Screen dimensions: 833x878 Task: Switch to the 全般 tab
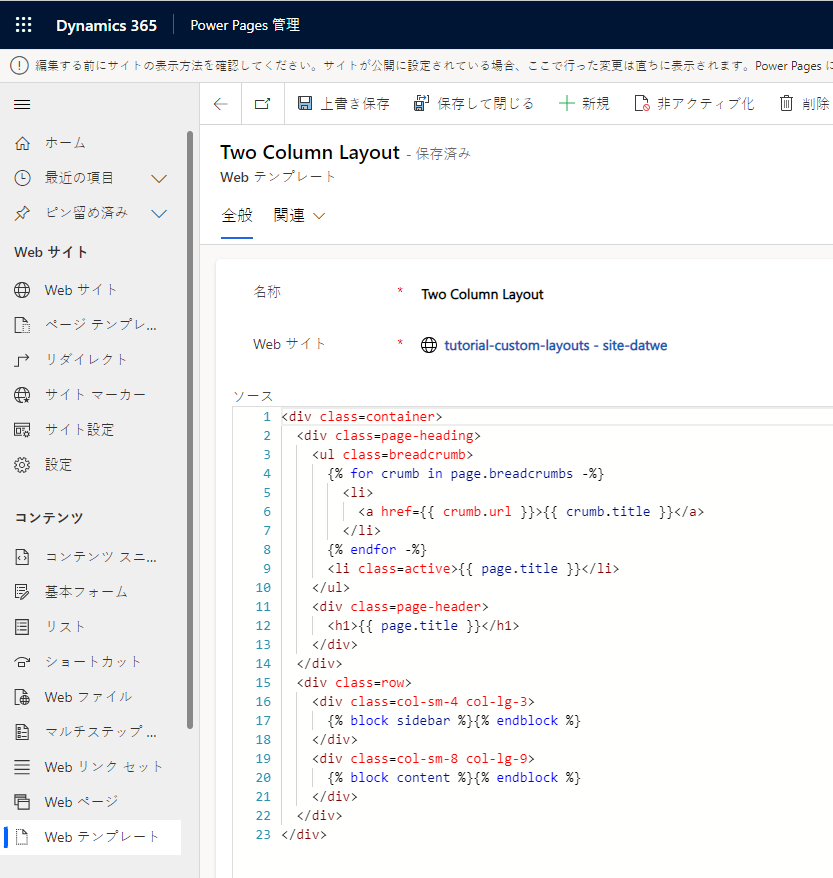[237, 215]
